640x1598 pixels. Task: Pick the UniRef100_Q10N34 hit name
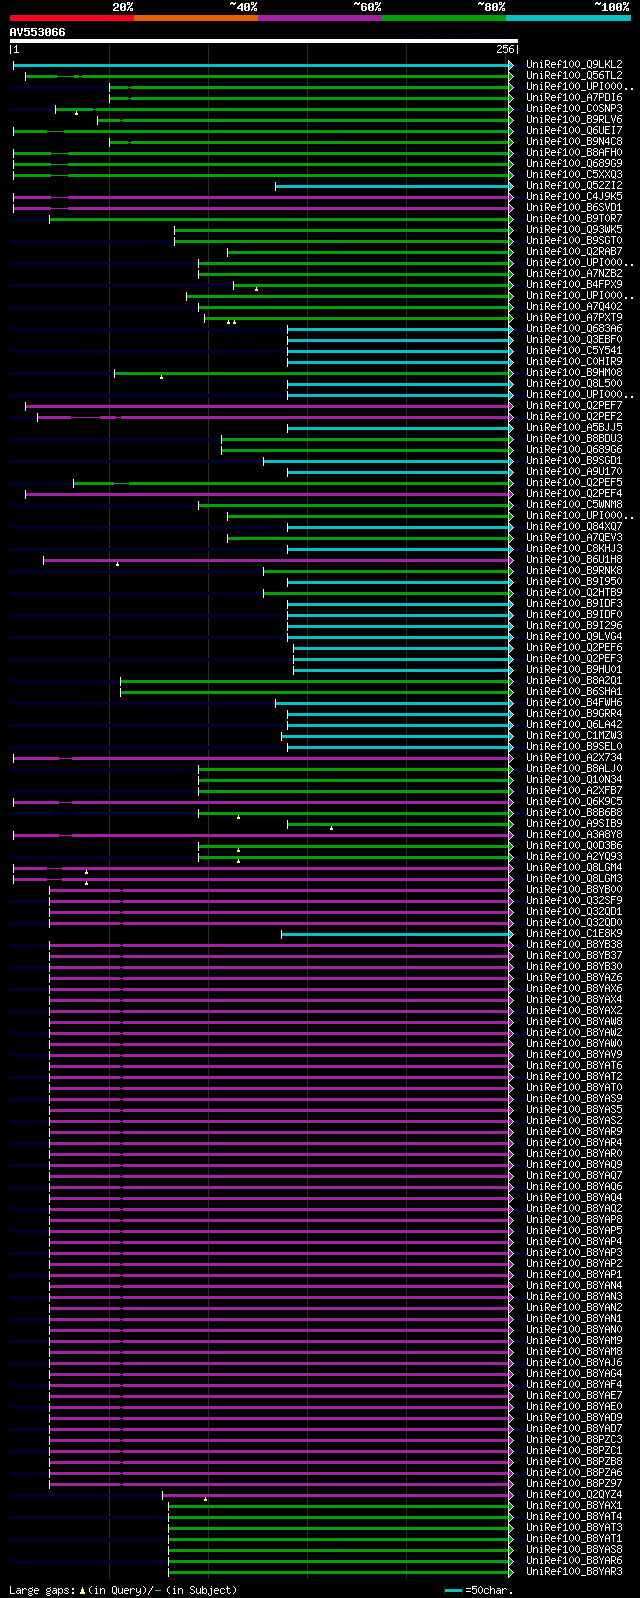(574, 779)
